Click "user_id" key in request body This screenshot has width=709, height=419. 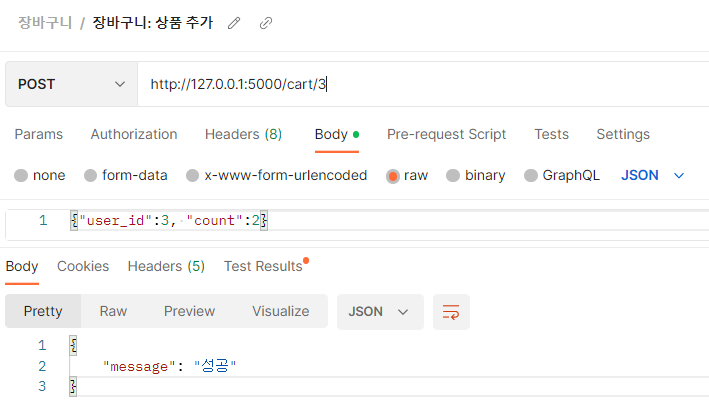[x=116, y=221]
